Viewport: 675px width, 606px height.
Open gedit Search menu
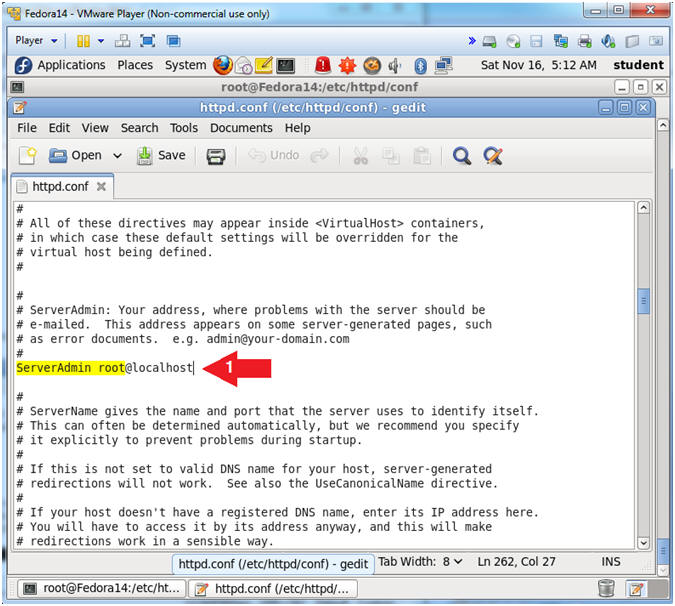(x=139, y=128)
